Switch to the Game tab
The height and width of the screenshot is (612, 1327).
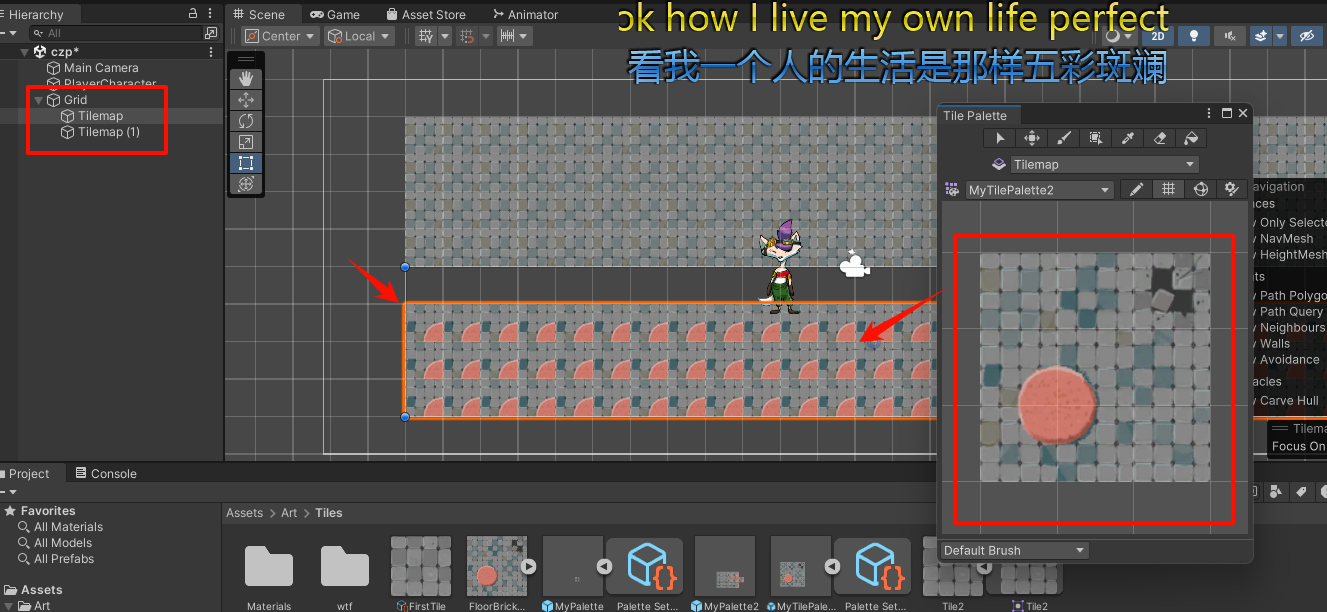(335, 14)
